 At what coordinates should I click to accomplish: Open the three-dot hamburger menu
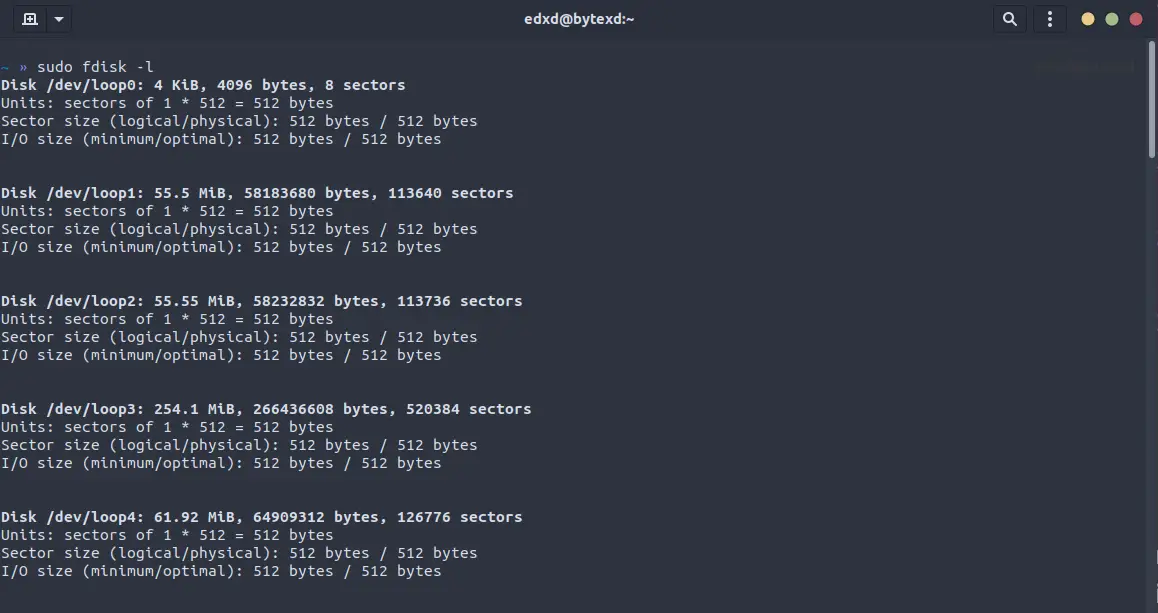click(x=1049, y=19)
